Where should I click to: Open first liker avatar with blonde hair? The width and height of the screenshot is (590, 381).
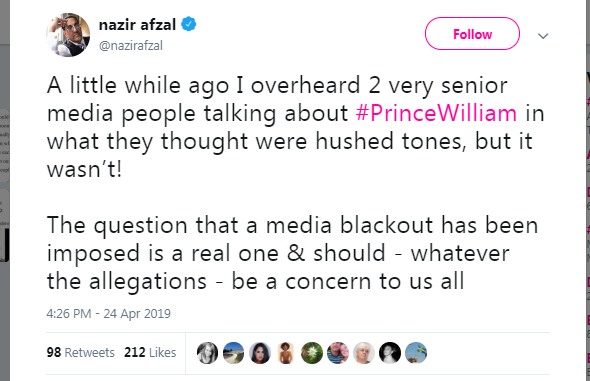pos(207,353)
